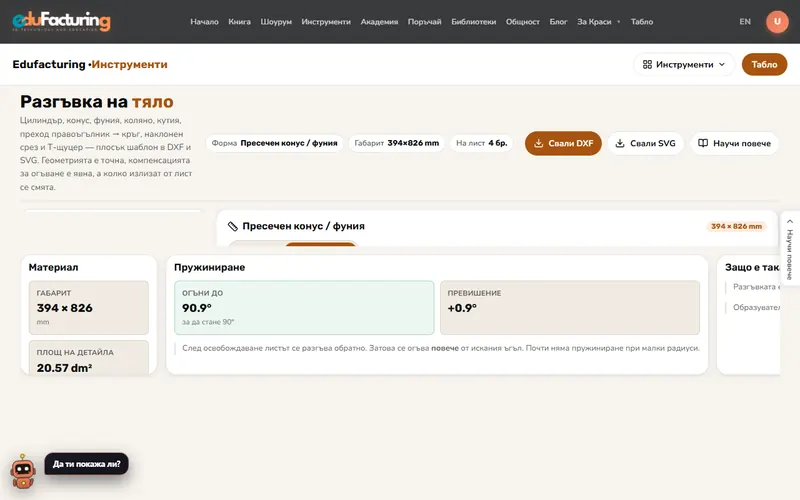This screenshot has height=500, width=800.
Task: Click the ruler icon beside Пресечен конус
Action: pyautogui.click(x=233, y=226)
